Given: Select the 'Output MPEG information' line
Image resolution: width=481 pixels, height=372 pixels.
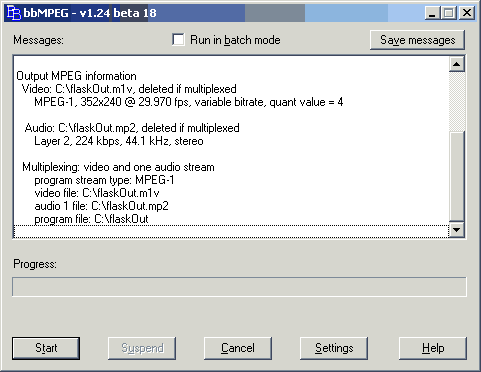Looking at the screenshot, I should tap(76, 76).
